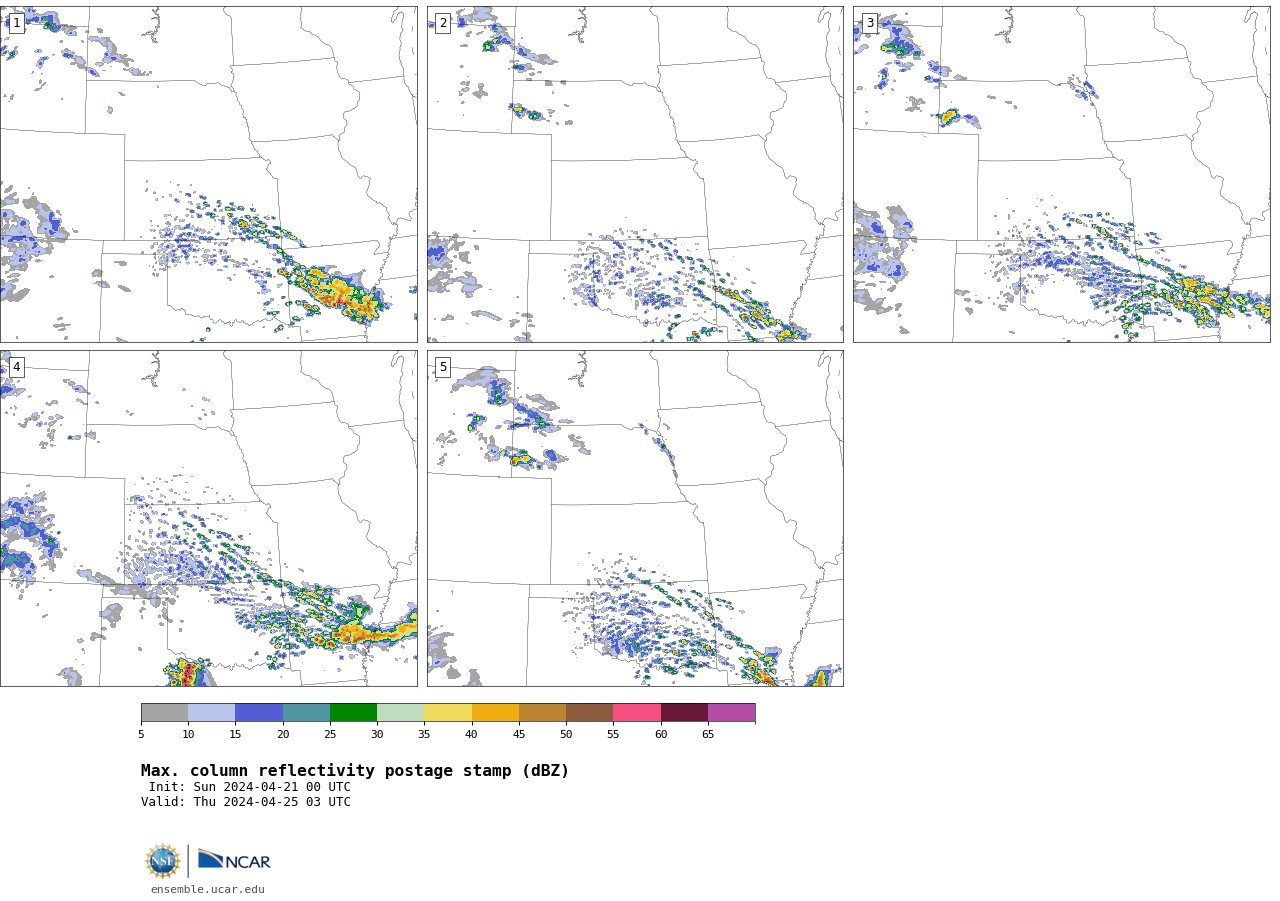1280x901 pixels.
Task: Select the orange 40-45 dBZ swatch
Action: click(x=495, y=713)
